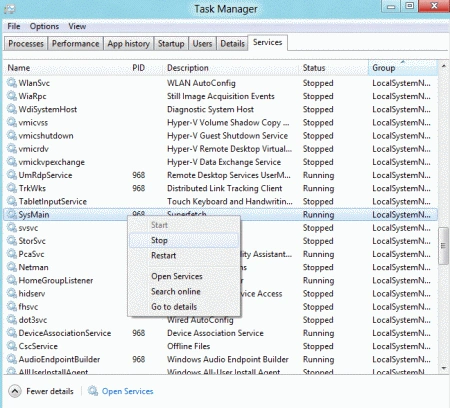Choose Stop in the context menu
This screenshot has width=450, height=408.
184,240
